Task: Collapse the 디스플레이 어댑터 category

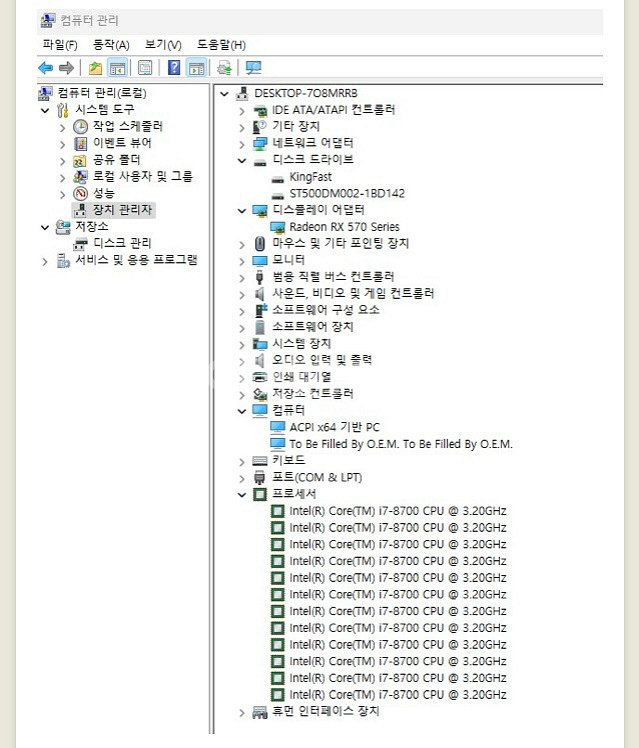Action: [242, 211]
